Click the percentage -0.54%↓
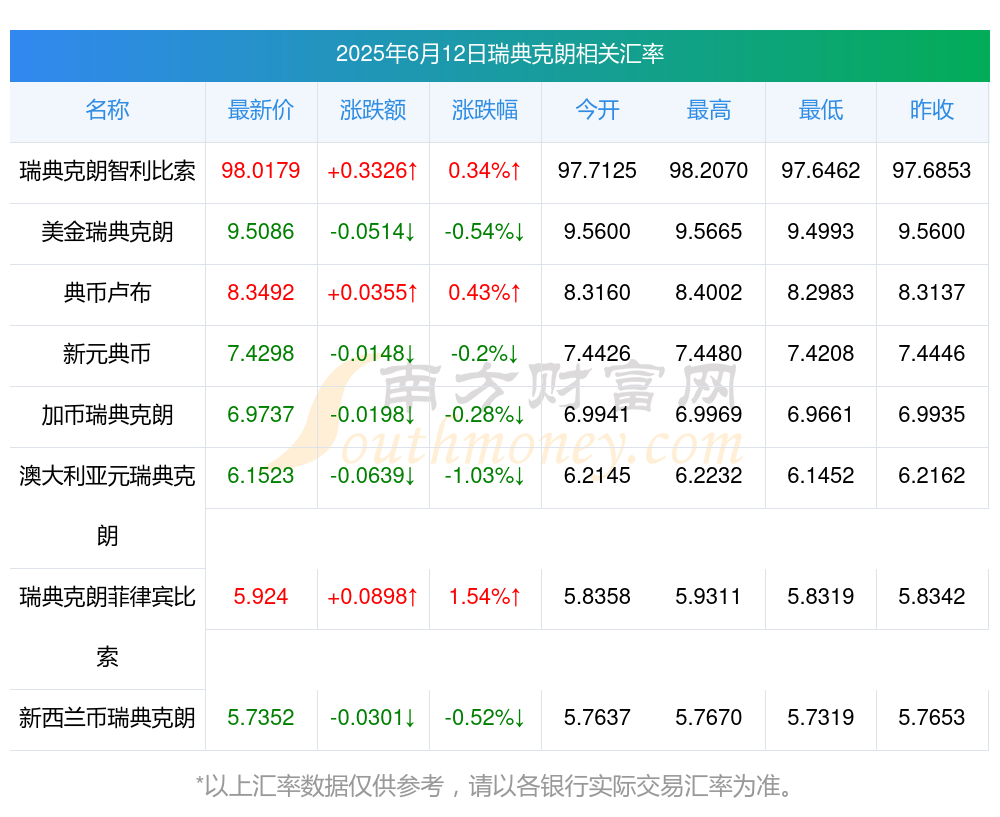The image size is (1000, 817). tap(485, 232)
